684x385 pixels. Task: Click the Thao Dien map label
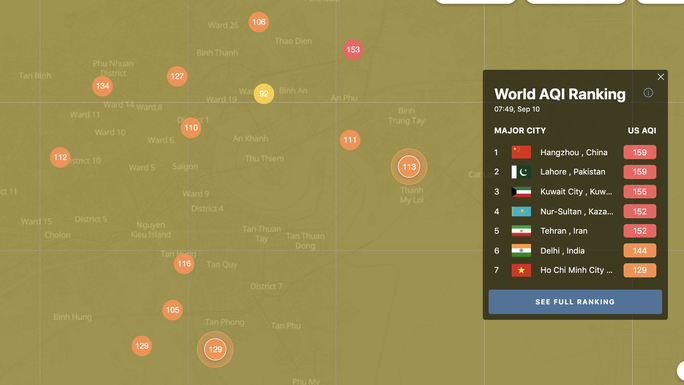click(293, 41)
